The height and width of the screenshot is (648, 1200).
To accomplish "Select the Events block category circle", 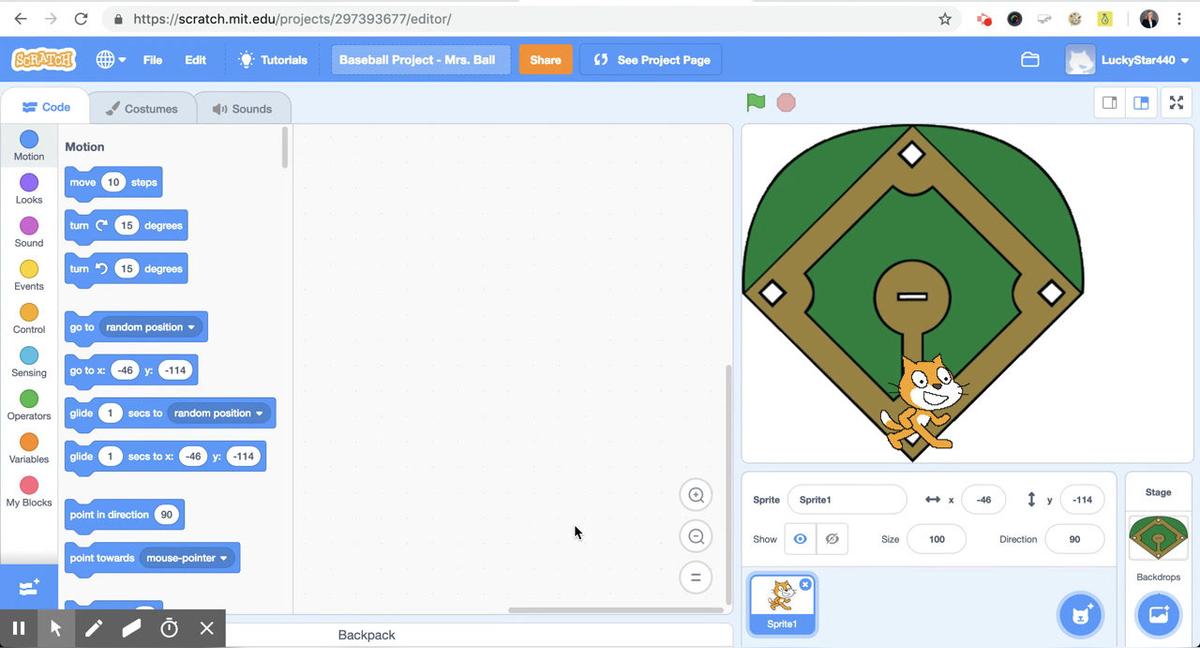I will point(29,269).
